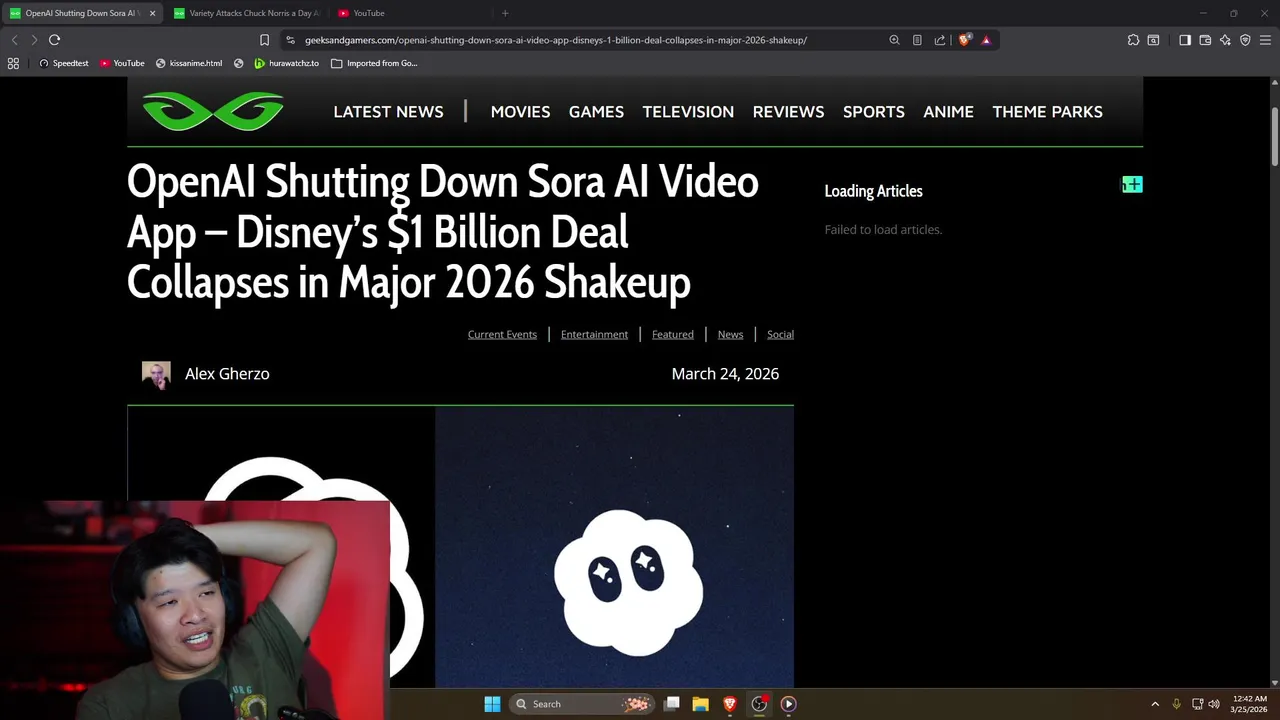This screenshot has width=1280, height=720.
Task: Open the browser hamburger main menu
Action: point(1265,40)
